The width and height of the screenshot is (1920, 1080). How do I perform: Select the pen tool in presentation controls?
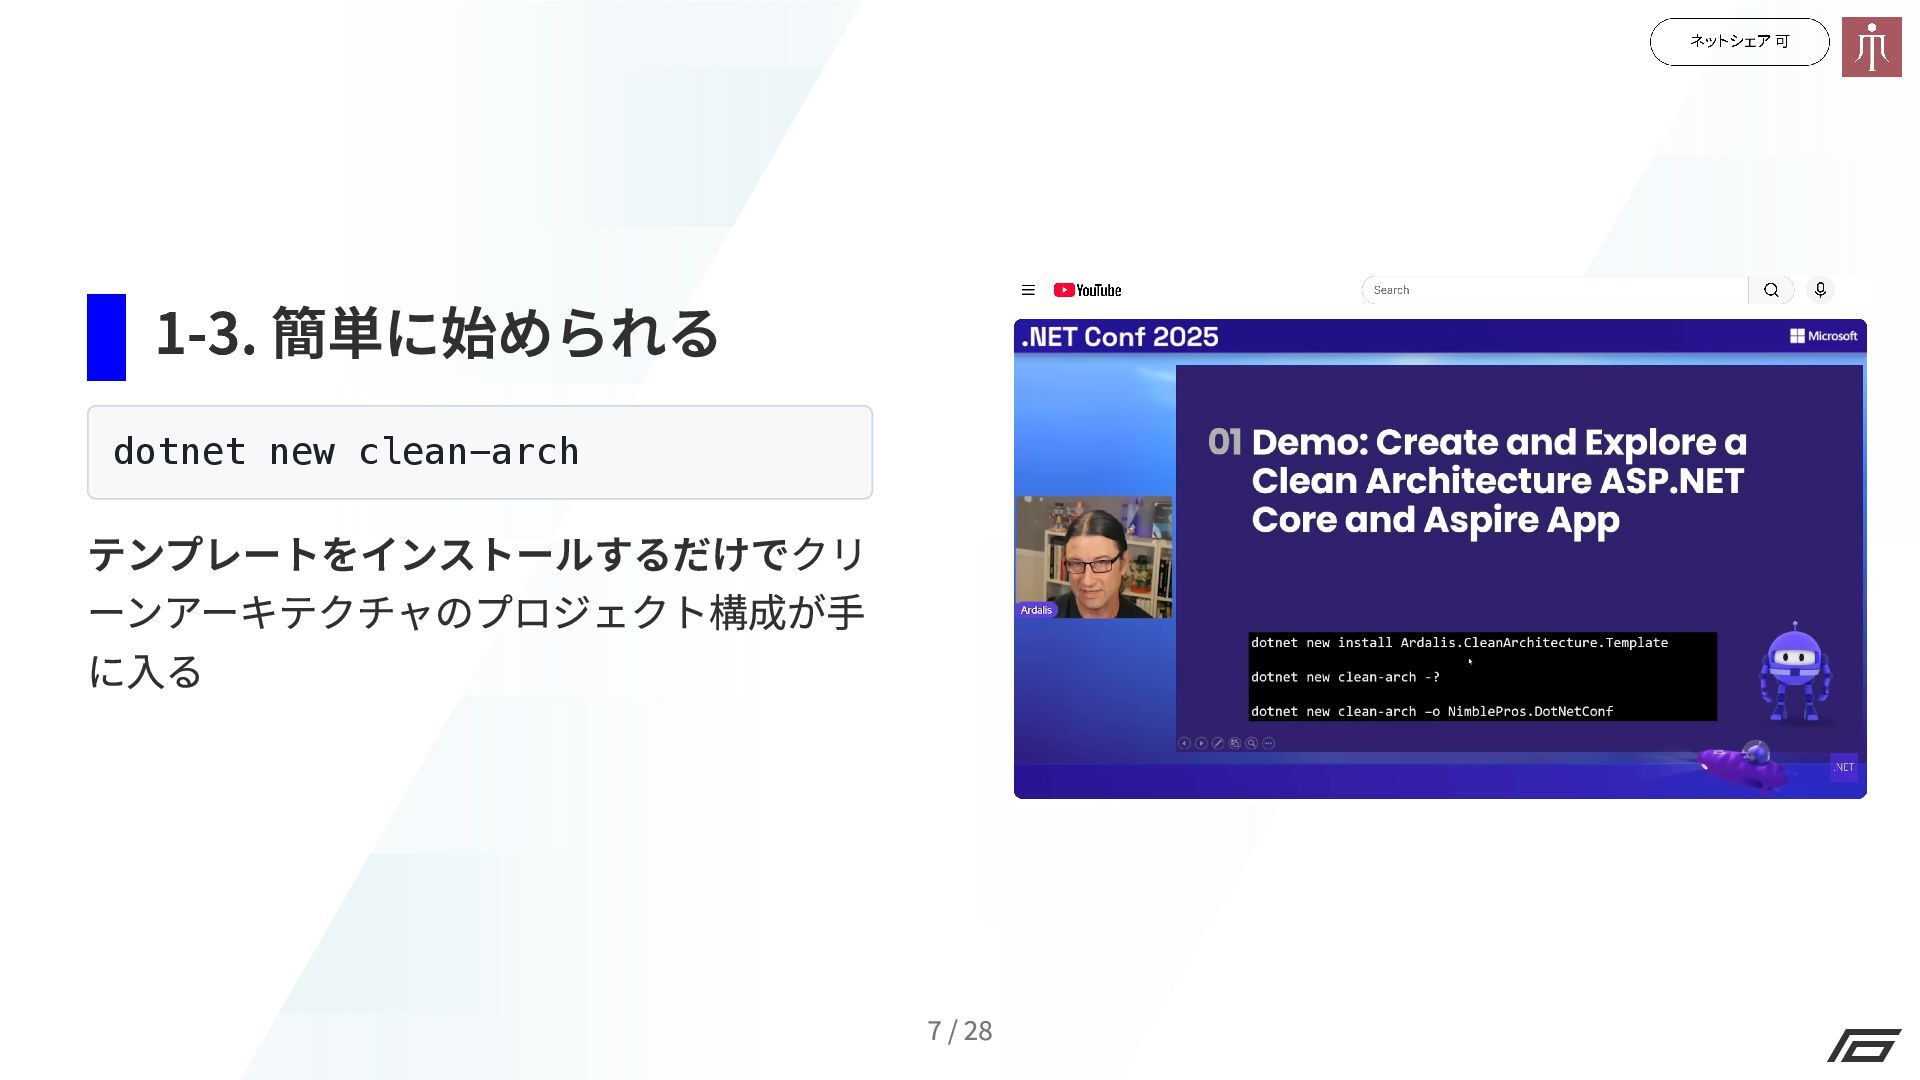pyautogui.click(x=1218, y=743)
